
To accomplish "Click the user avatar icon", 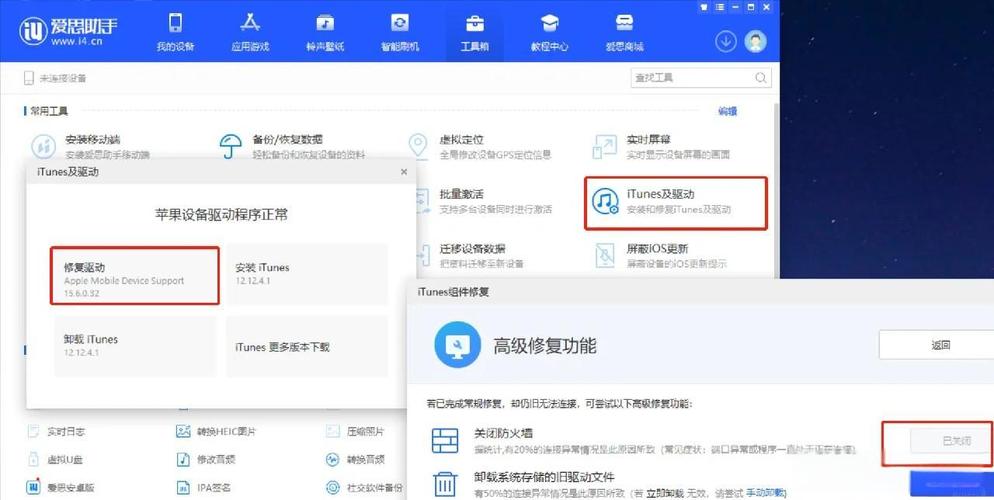I will coord(755,42).
